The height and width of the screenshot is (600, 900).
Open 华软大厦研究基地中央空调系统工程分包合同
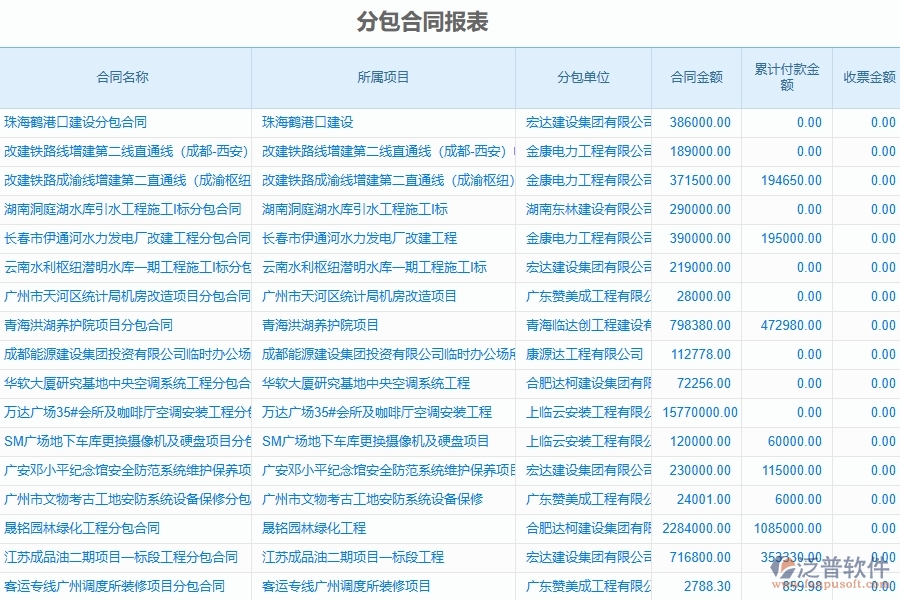click(120, 382)
